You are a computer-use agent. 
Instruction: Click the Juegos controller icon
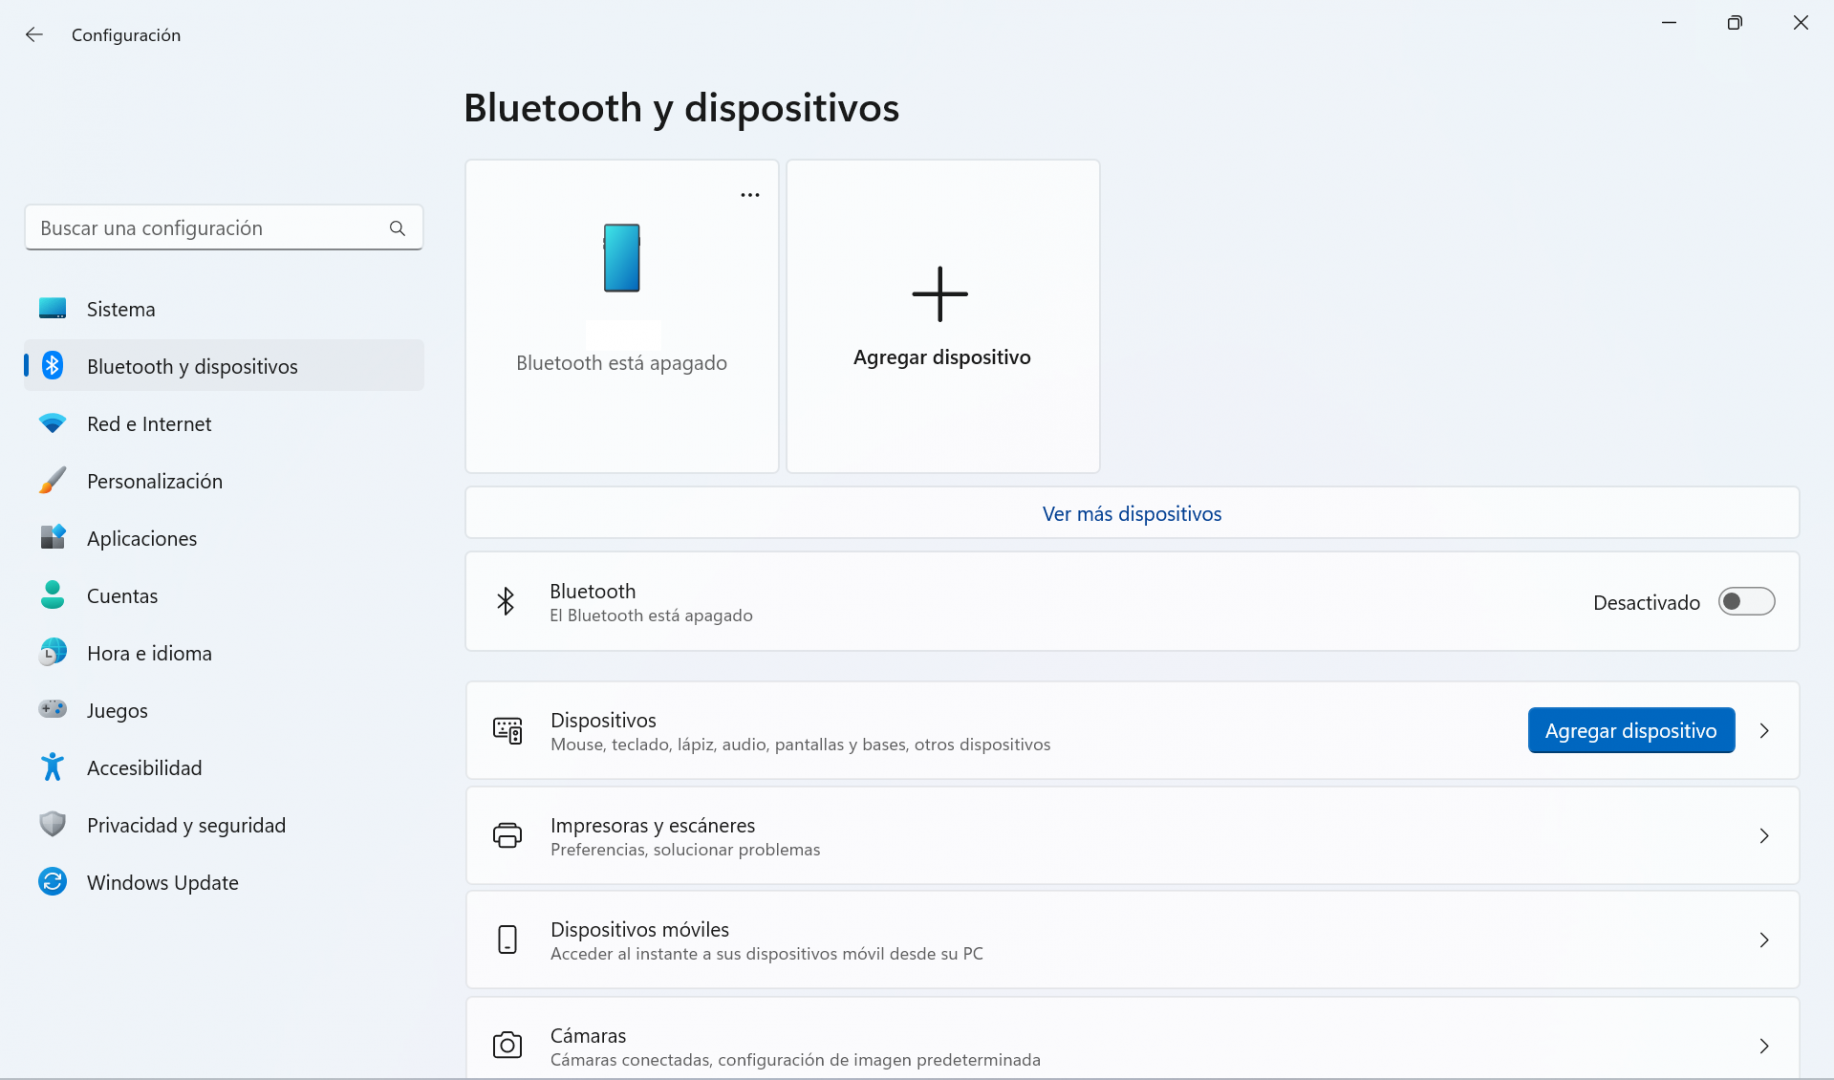point(52,709)
